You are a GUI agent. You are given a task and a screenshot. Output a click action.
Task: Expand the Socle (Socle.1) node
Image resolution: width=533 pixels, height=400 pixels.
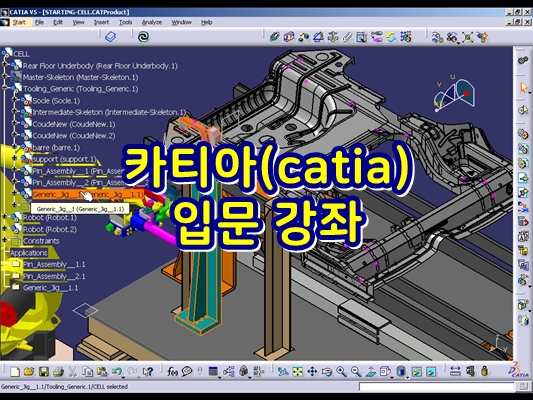tap(14, 99)
